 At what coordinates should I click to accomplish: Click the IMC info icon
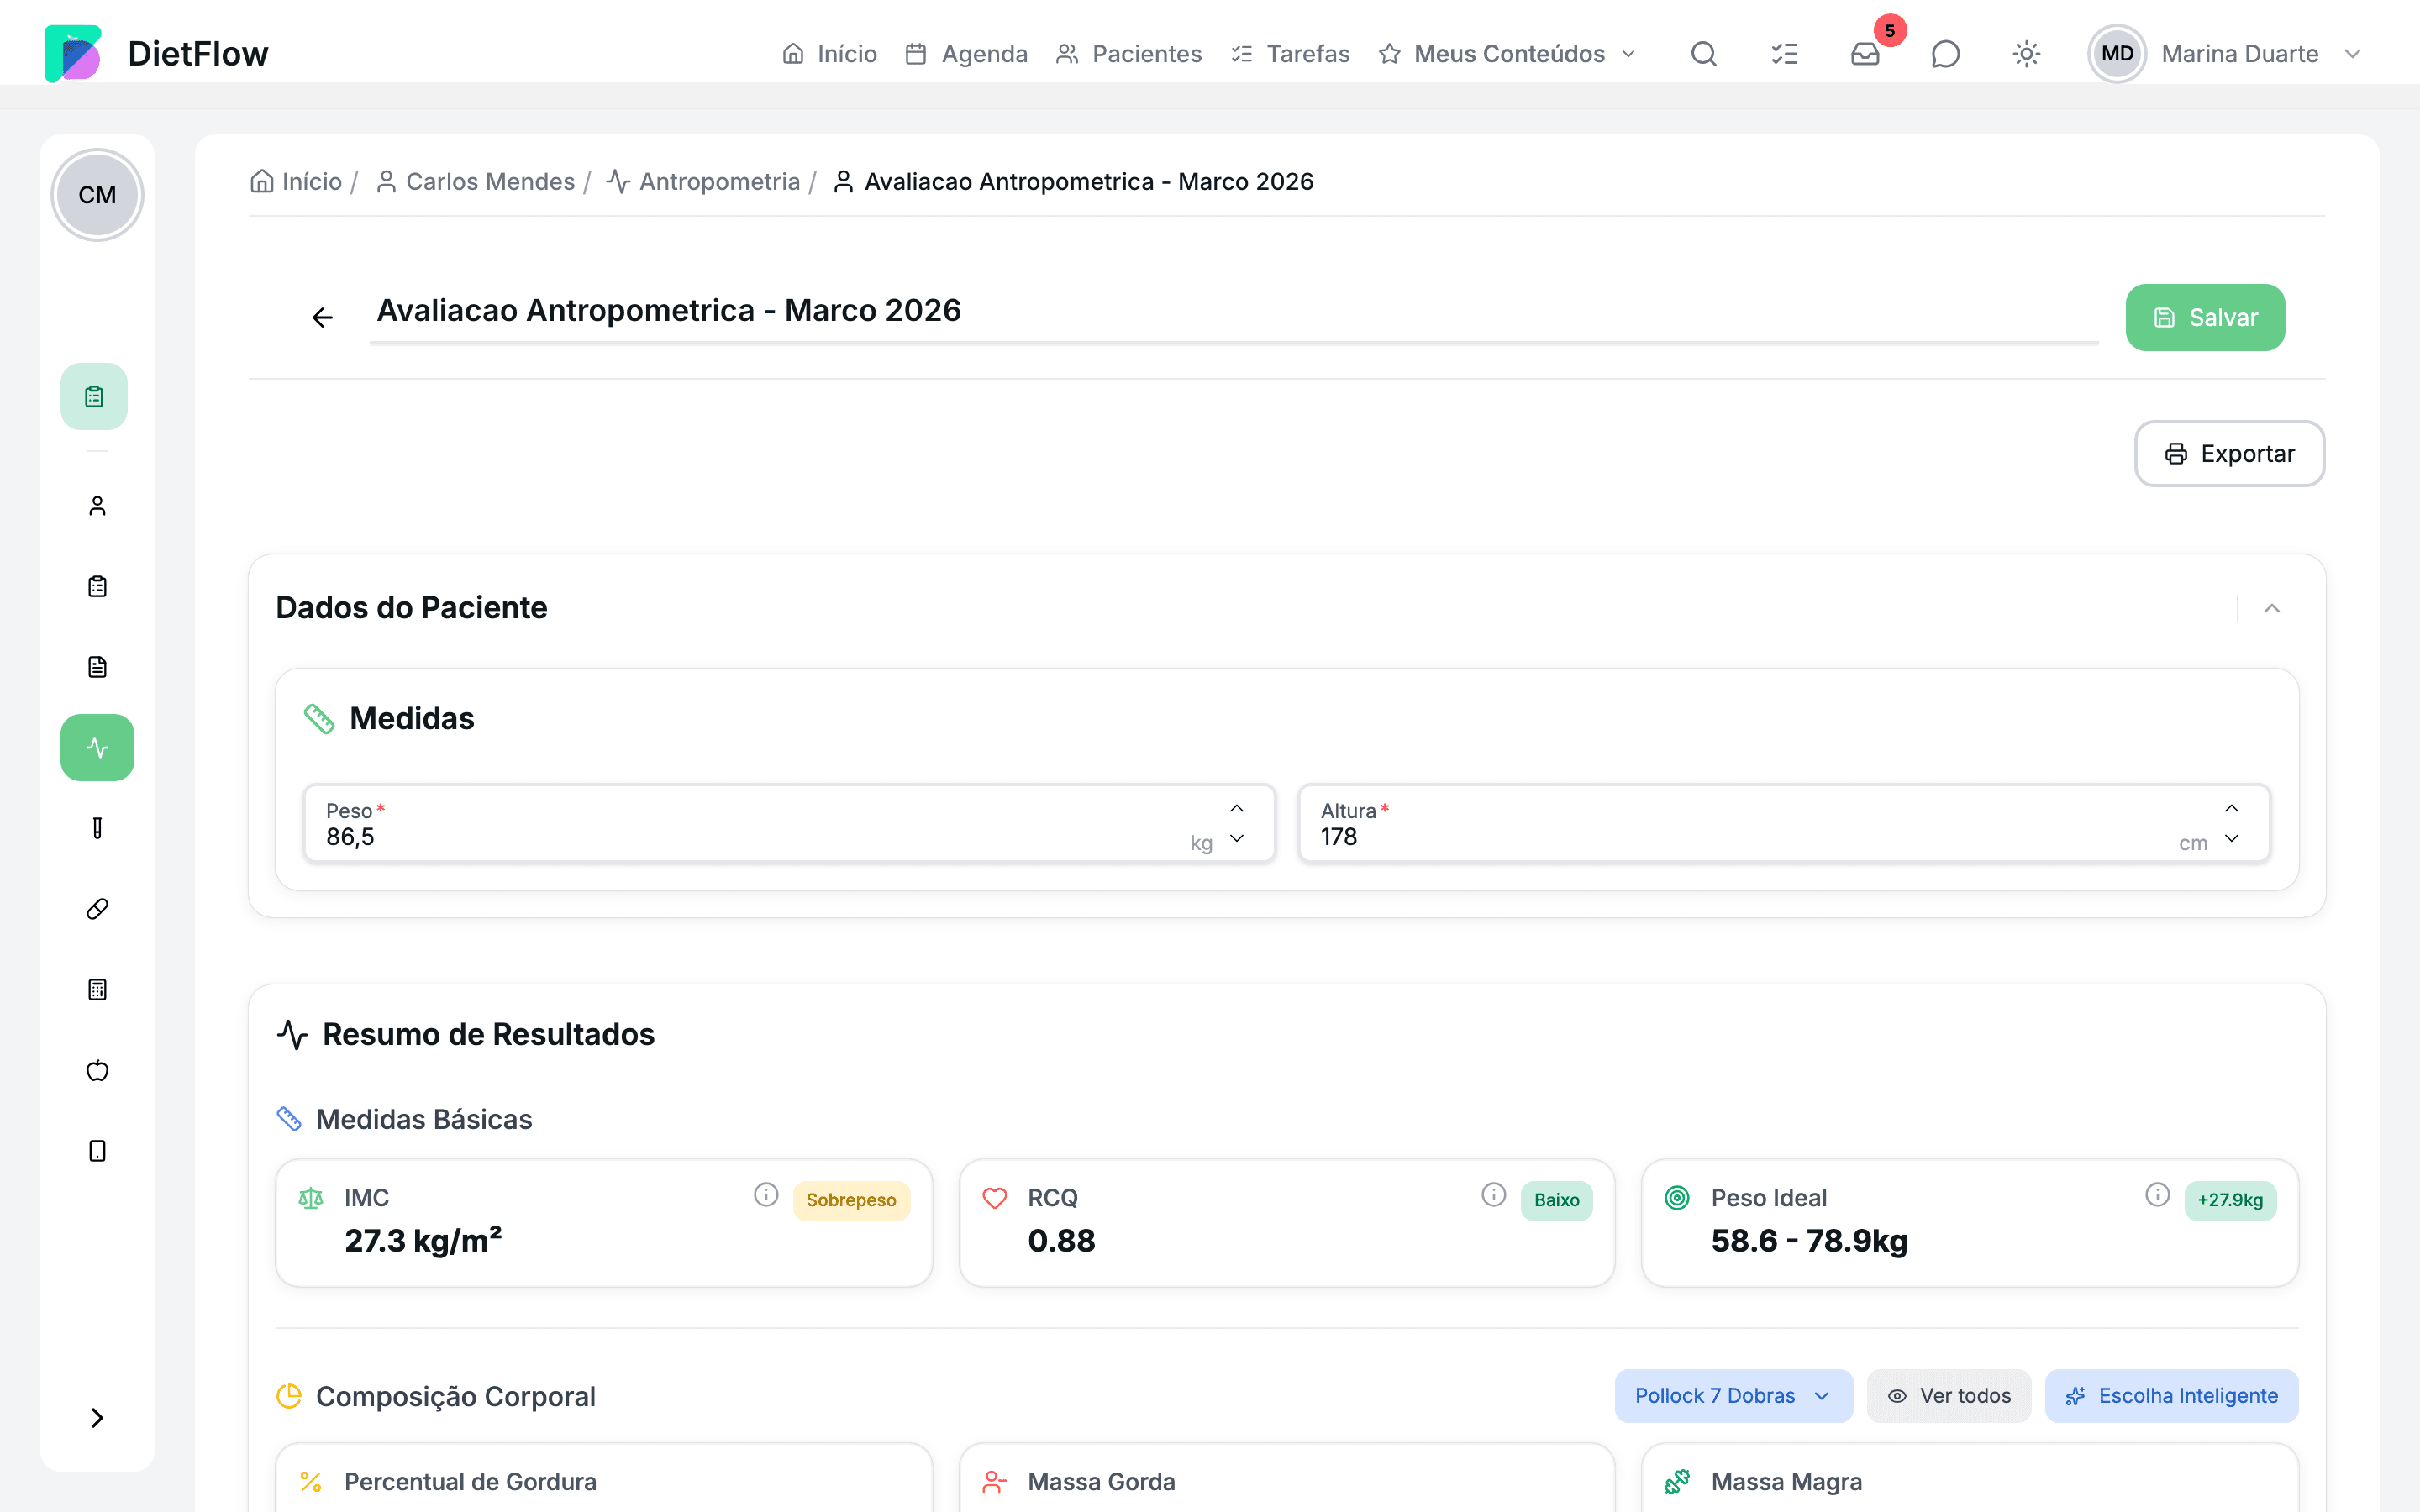766,1195
